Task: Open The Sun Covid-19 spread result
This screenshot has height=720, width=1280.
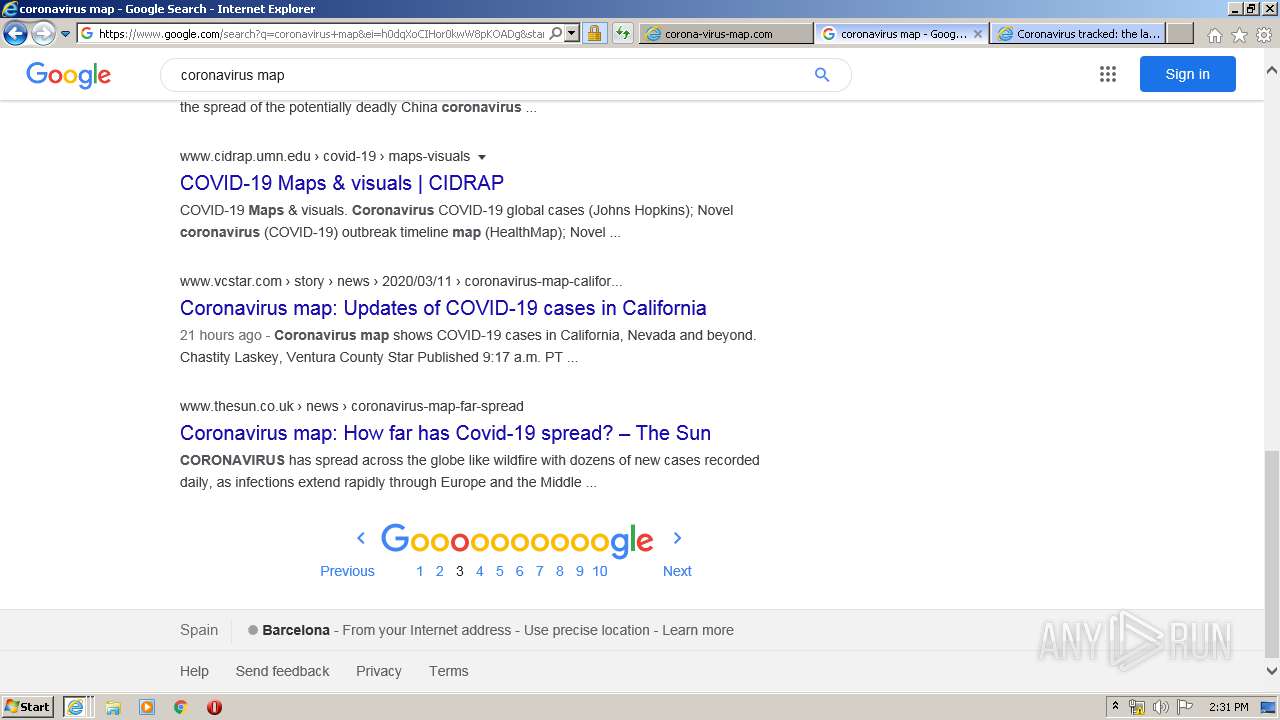Action: [x=445, y=433]
